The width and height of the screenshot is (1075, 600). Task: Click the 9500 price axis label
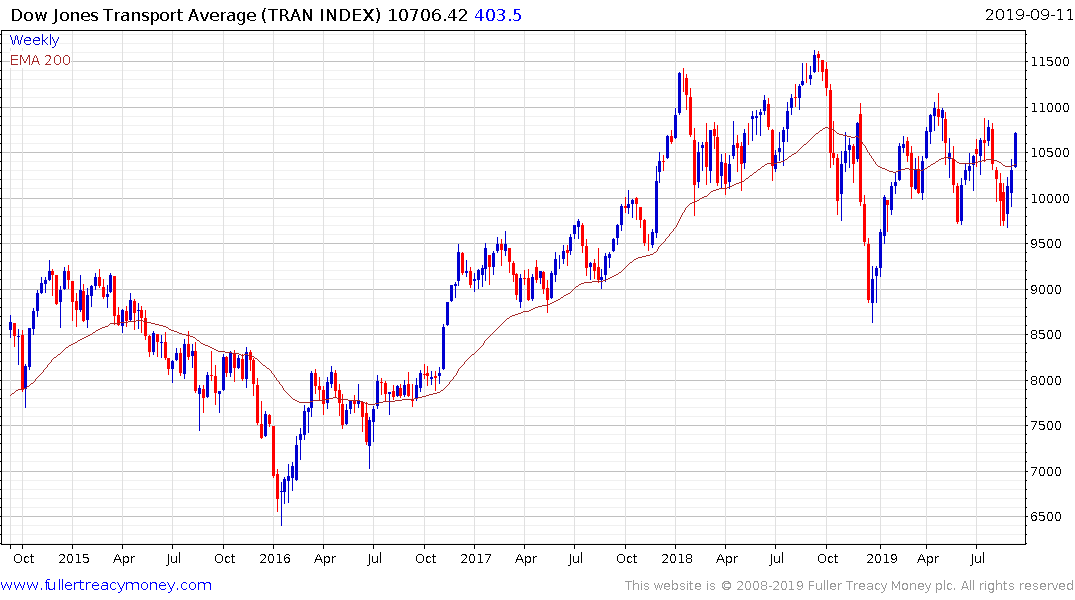tap(1046, 243)
